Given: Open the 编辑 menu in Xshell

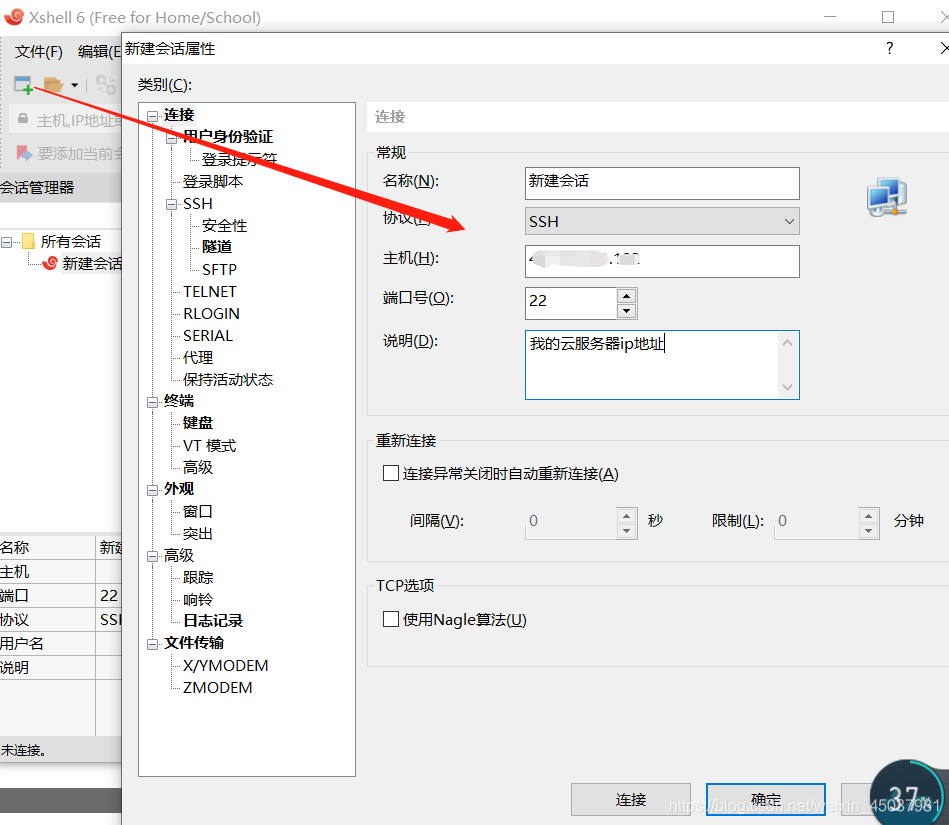Looking at the screenshot, I should [100, 51].
